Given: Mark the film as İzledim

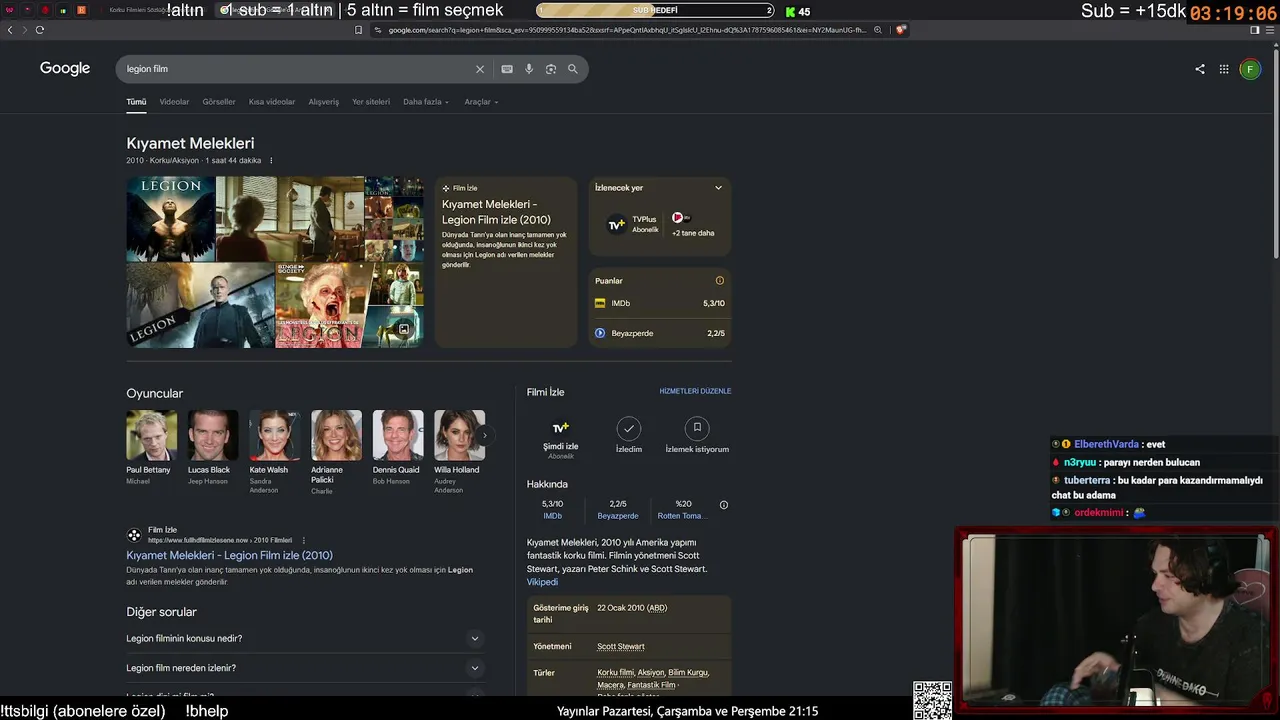Looking at the screenshot, I should pyautogui.click(x=629, y=436).
